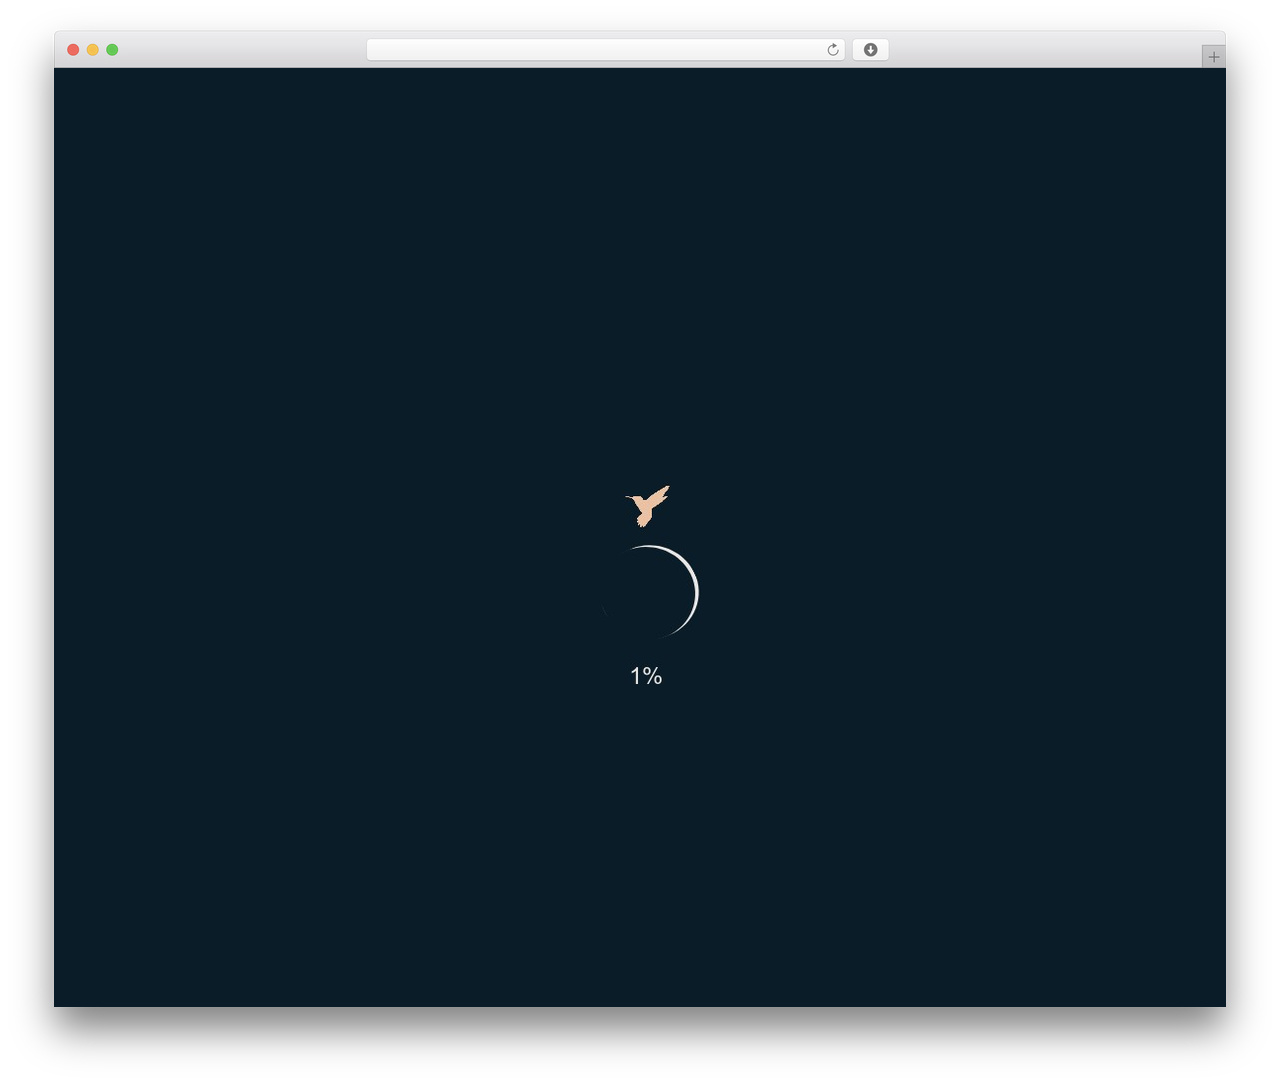Image resolution: width=1280 pixels, height=1084 pixels.
Task: Close the browser window using red button
Action: click(x=73, y=50)
